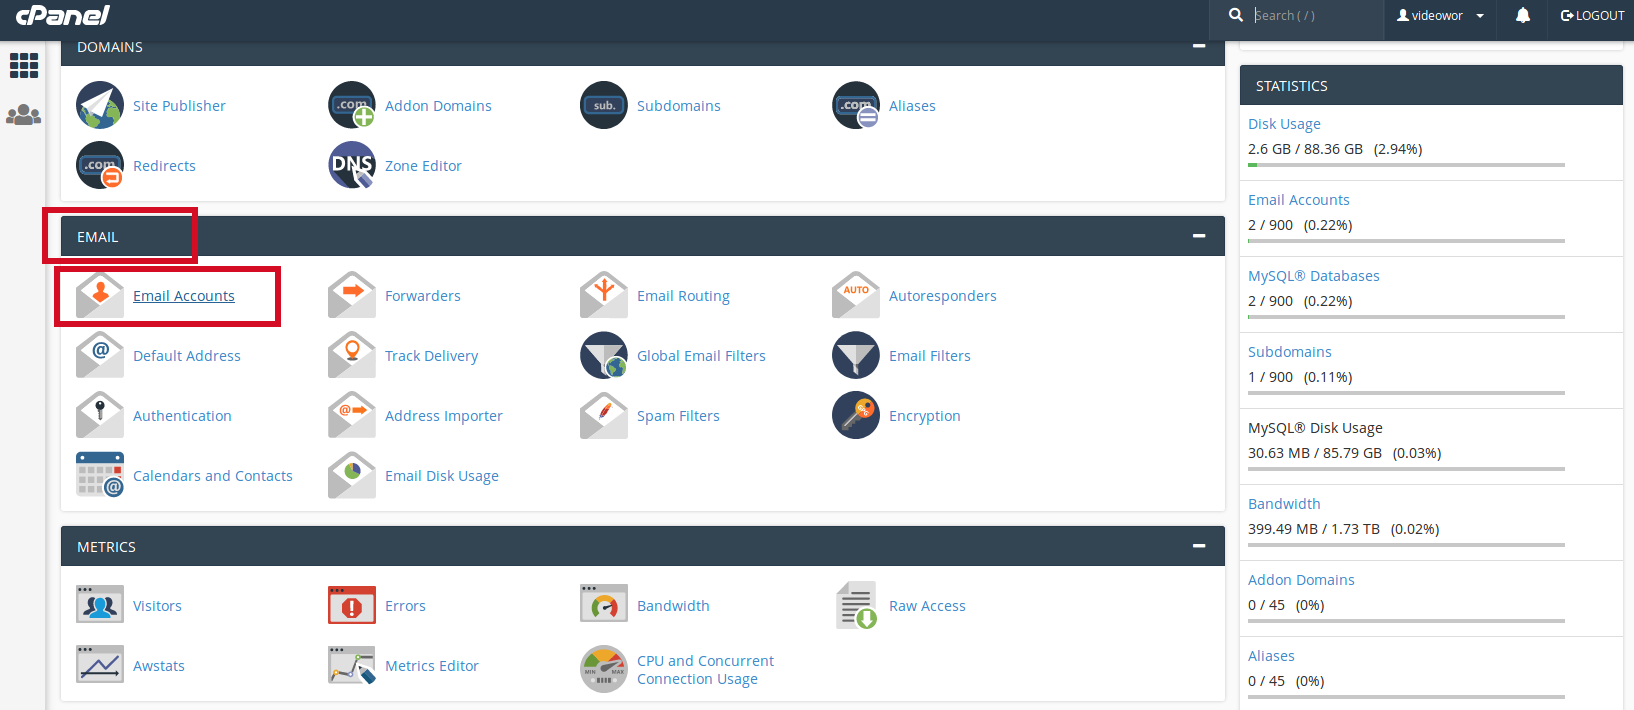Image resolution: width=1634 pixels, height=710 pixels.
Task: Click the '2.6 GB / 88.36 GB' value
Action: tap(1305, 149)
